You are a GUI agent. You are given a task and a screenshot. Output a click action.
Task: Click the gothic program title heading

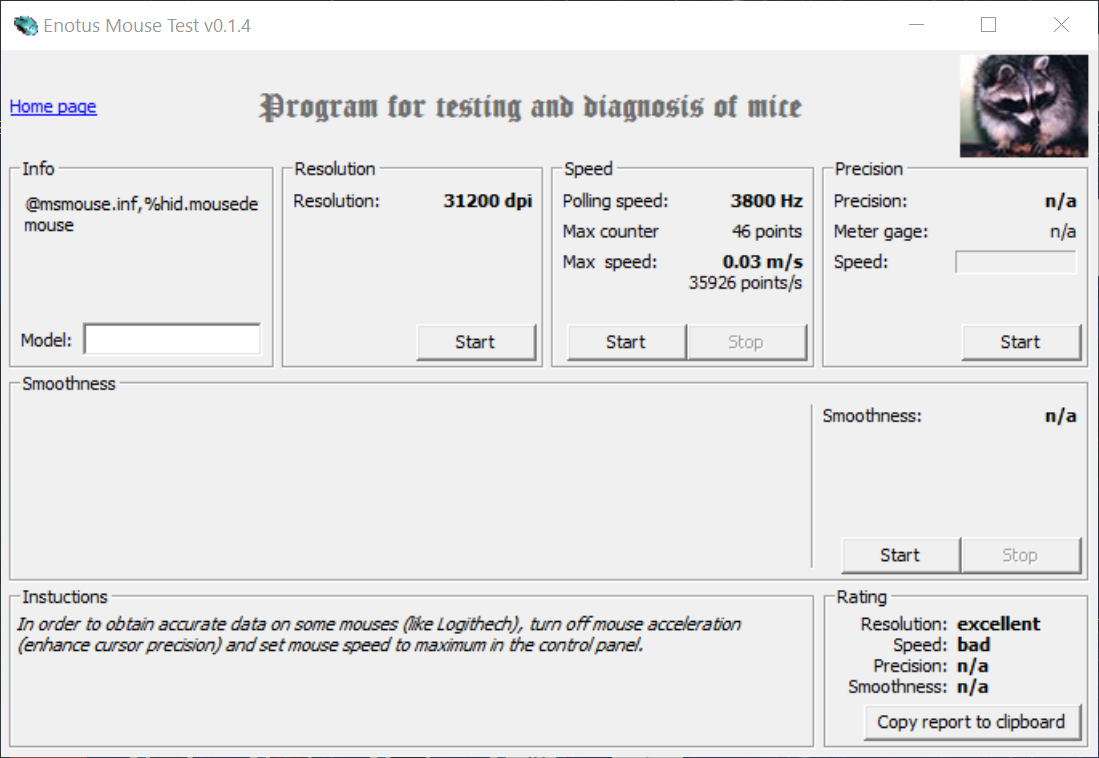tap(531, 107)
